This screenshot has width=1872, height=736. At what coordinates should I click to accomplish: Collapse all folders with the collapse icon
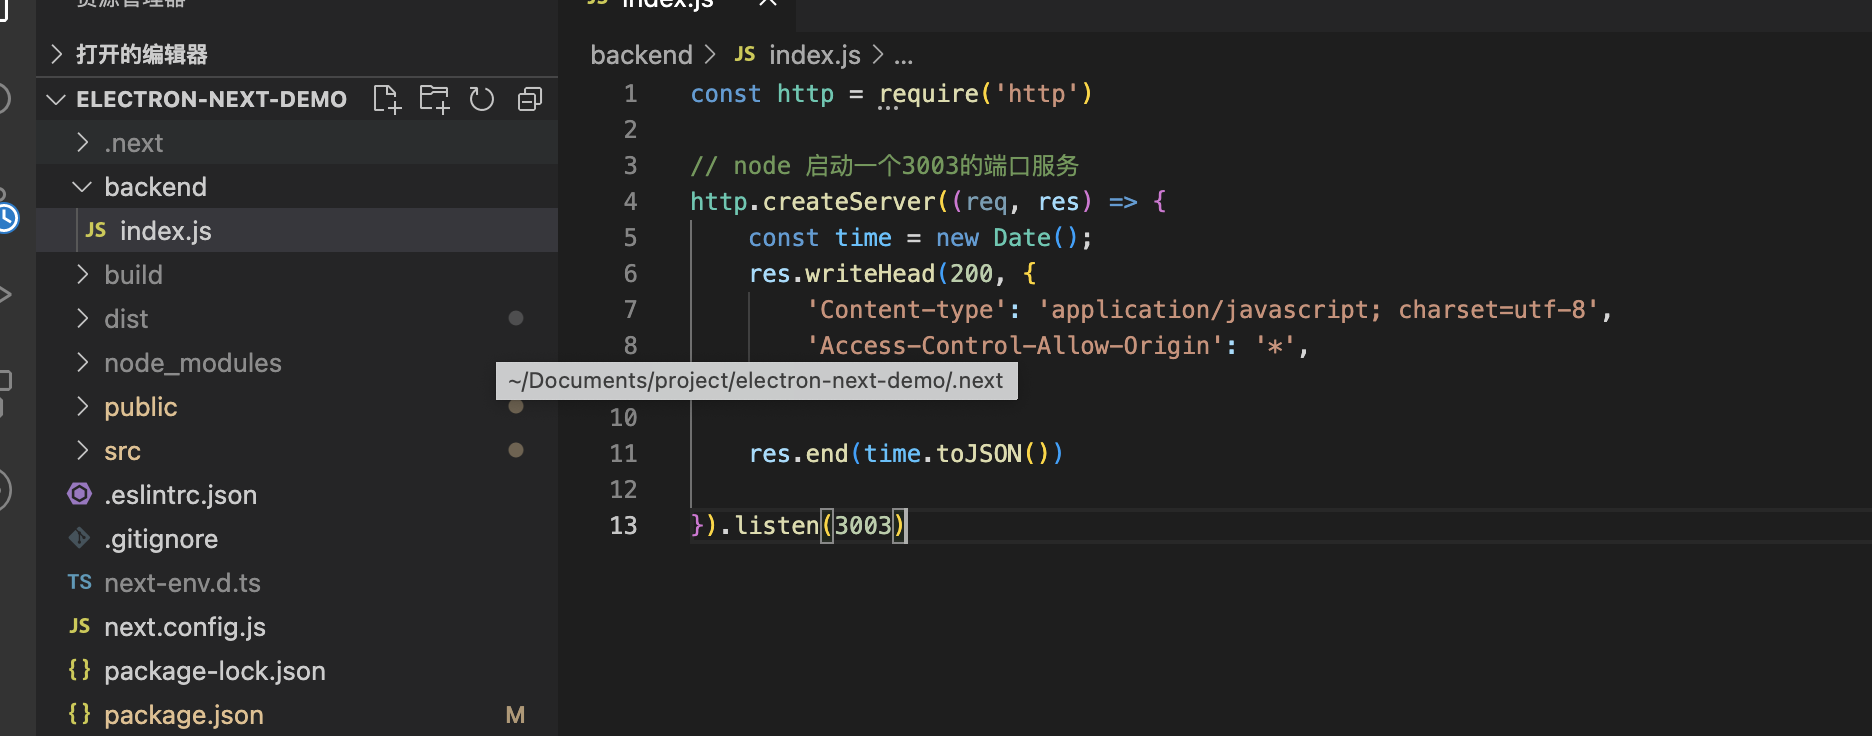530,99
